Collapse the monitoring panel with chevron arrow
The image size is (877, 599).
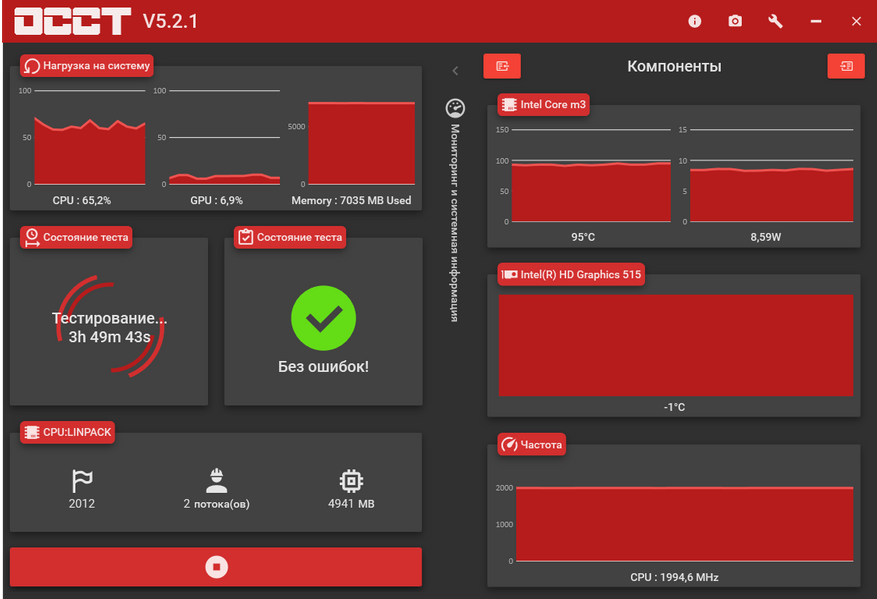[455, 70]
